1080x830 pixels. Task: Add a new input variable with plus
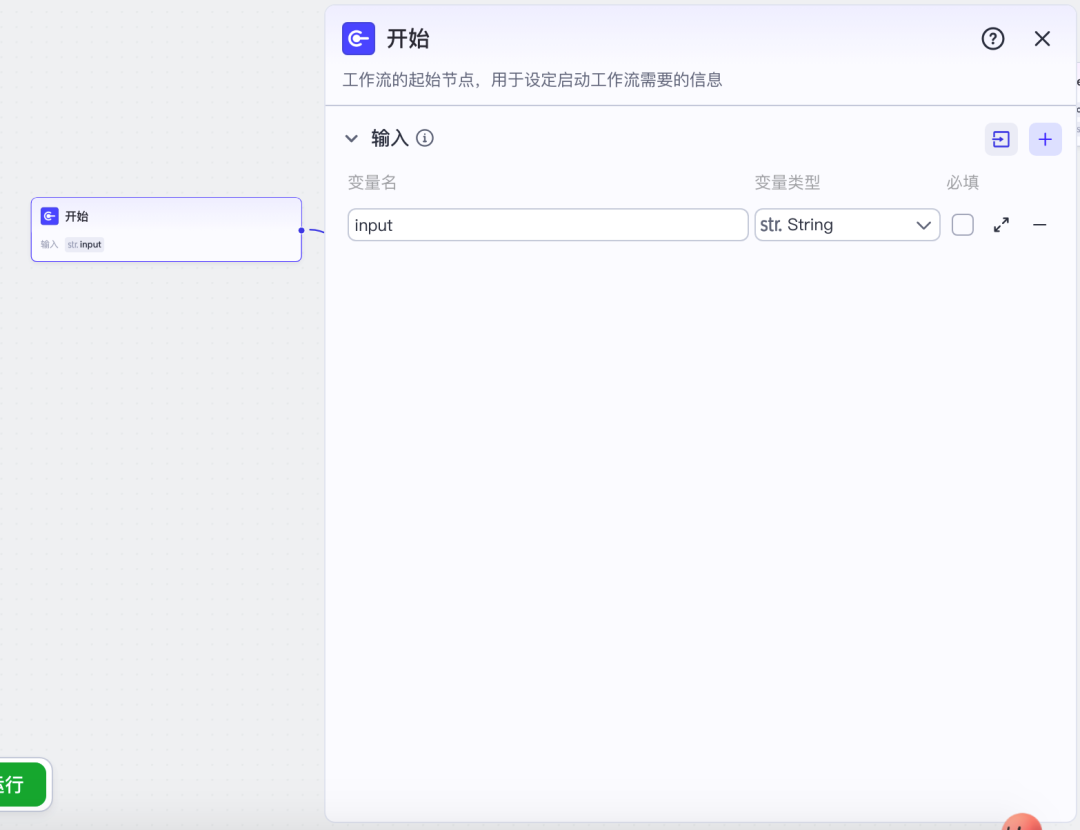click(1045, 139)
